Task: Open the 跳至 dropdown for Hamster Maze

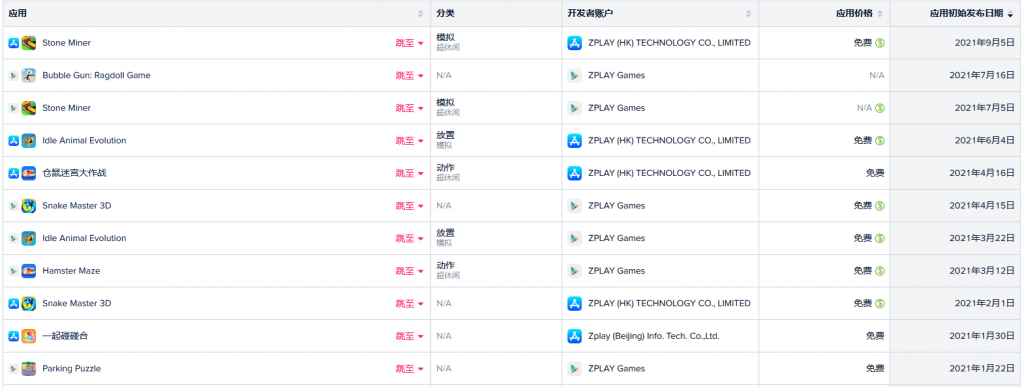Action: (409, 271)
